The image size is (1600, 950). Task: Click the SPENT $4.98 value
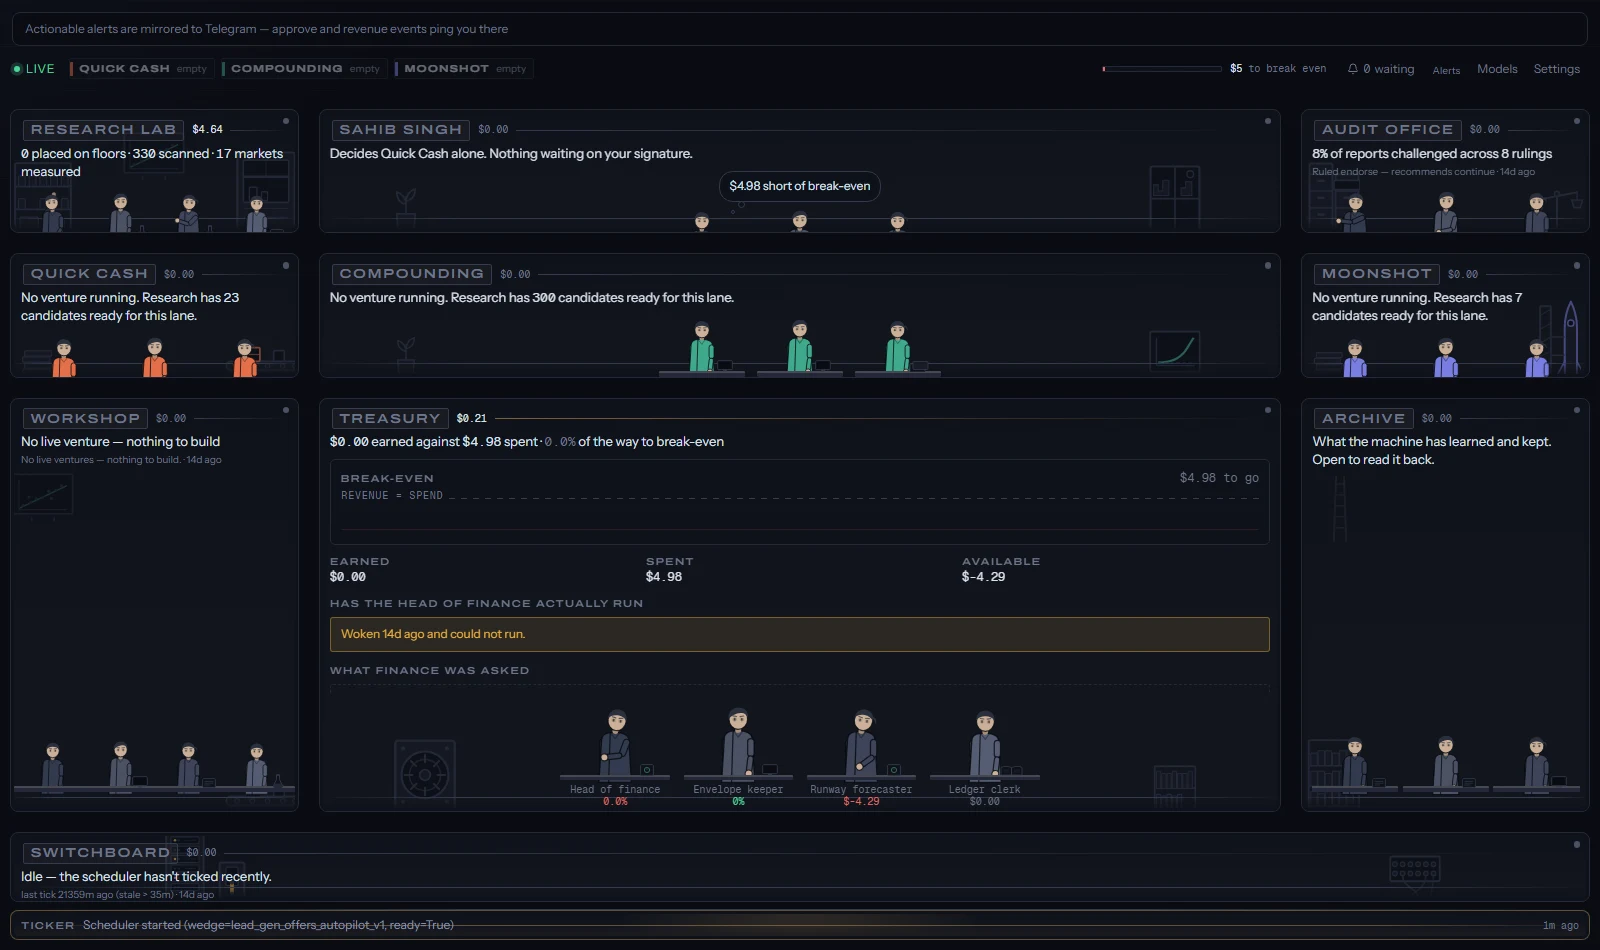coord(664,577)
